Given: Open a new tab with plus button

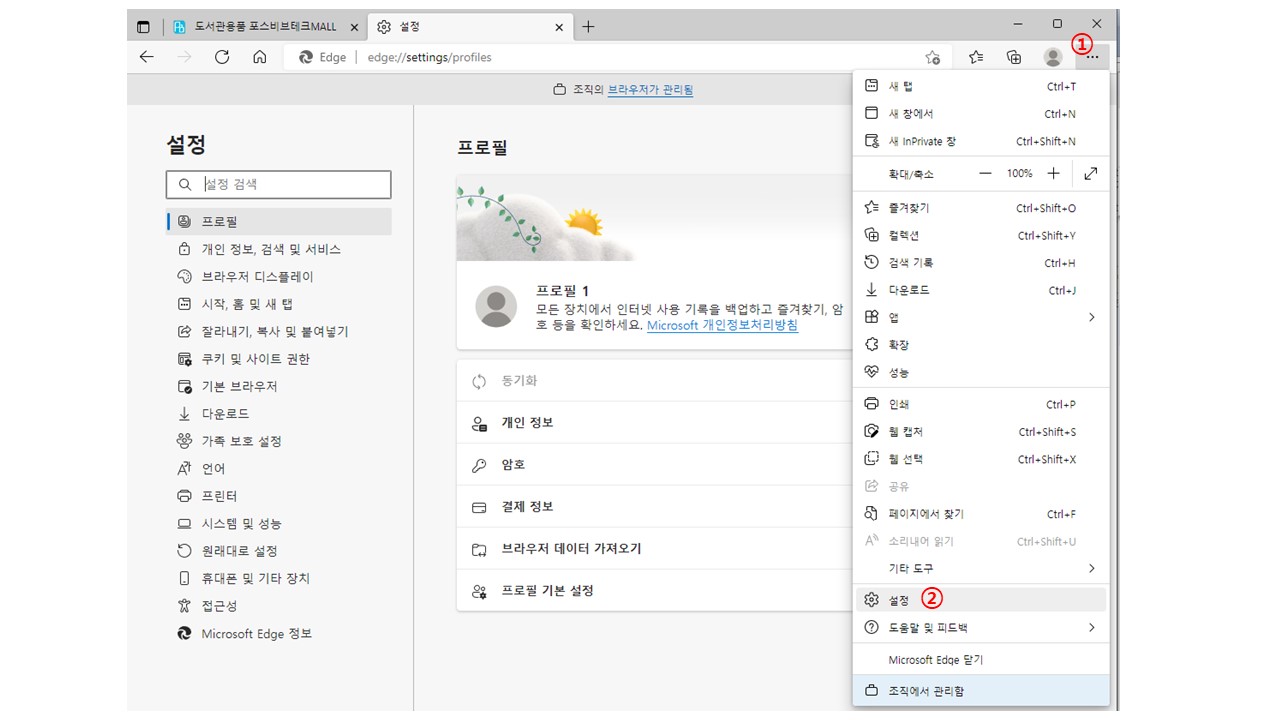Looking at the screenshot, I should (588, 27).
